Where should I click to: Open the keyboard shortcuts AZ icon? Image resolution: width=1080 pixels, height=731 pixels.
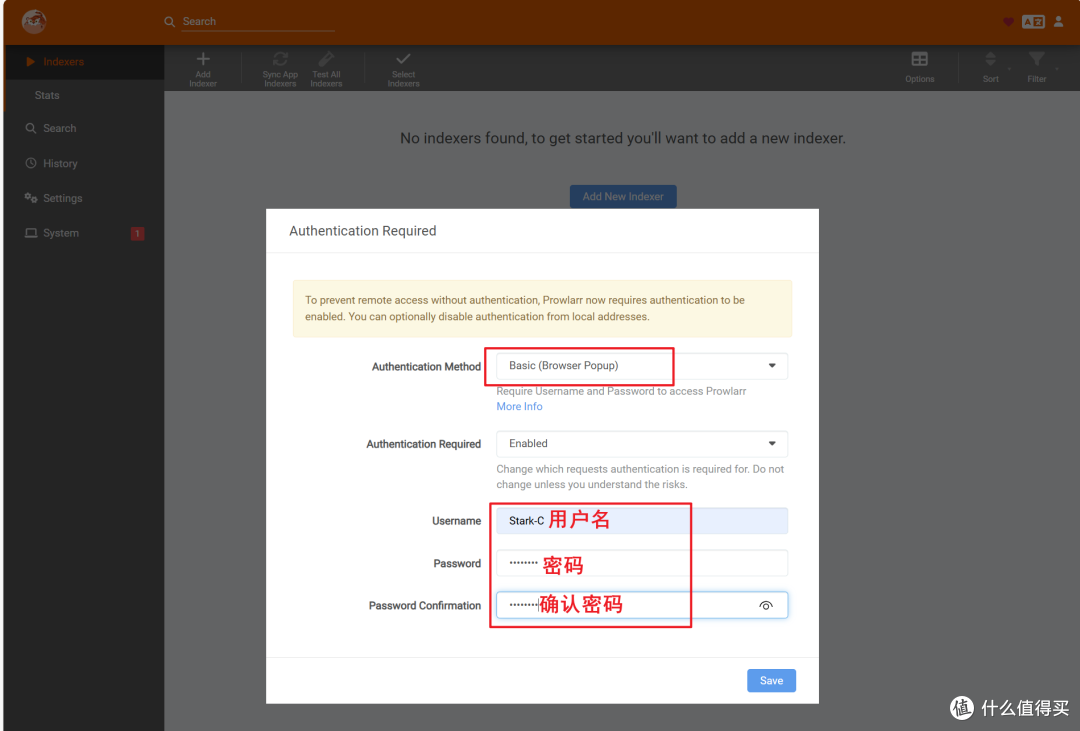pos(1033,22)
